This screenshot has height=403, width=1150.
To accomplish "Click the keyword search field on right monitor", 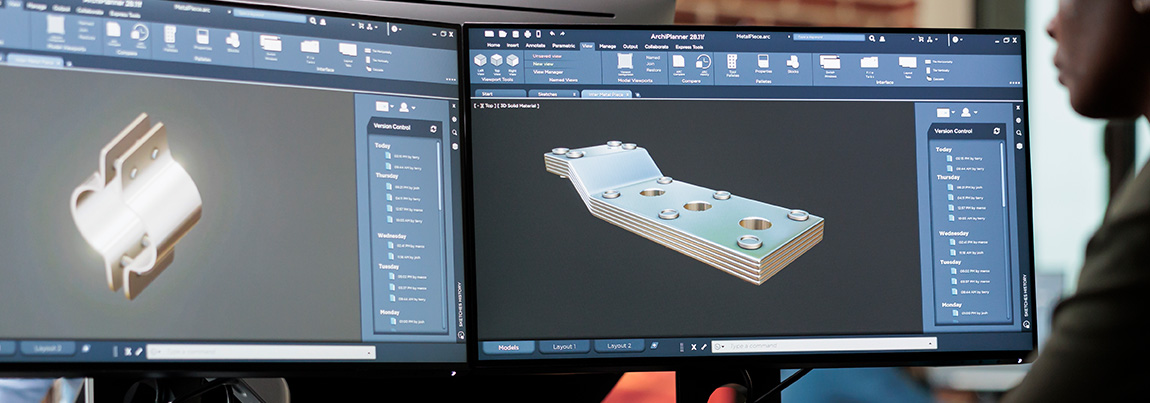I will click(x=829, y=37).
